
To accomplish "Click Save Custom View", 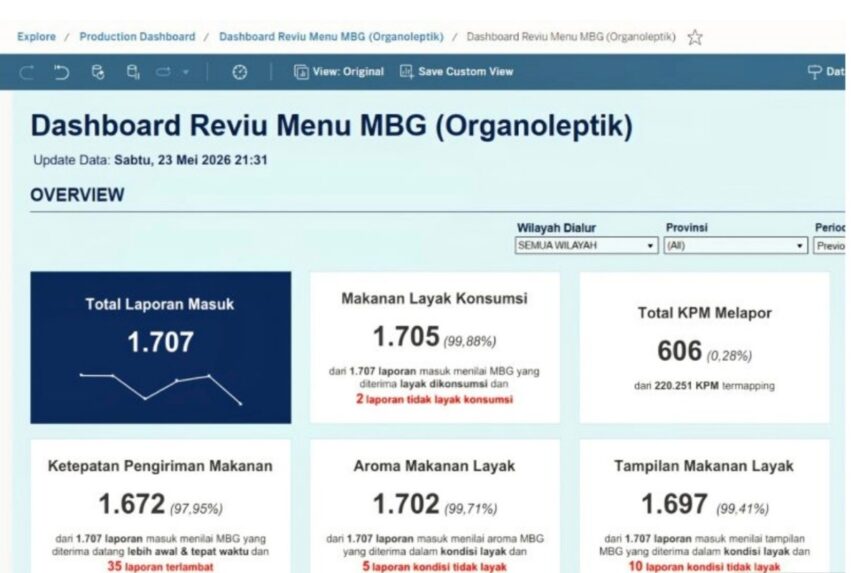I will pos(456,72).
